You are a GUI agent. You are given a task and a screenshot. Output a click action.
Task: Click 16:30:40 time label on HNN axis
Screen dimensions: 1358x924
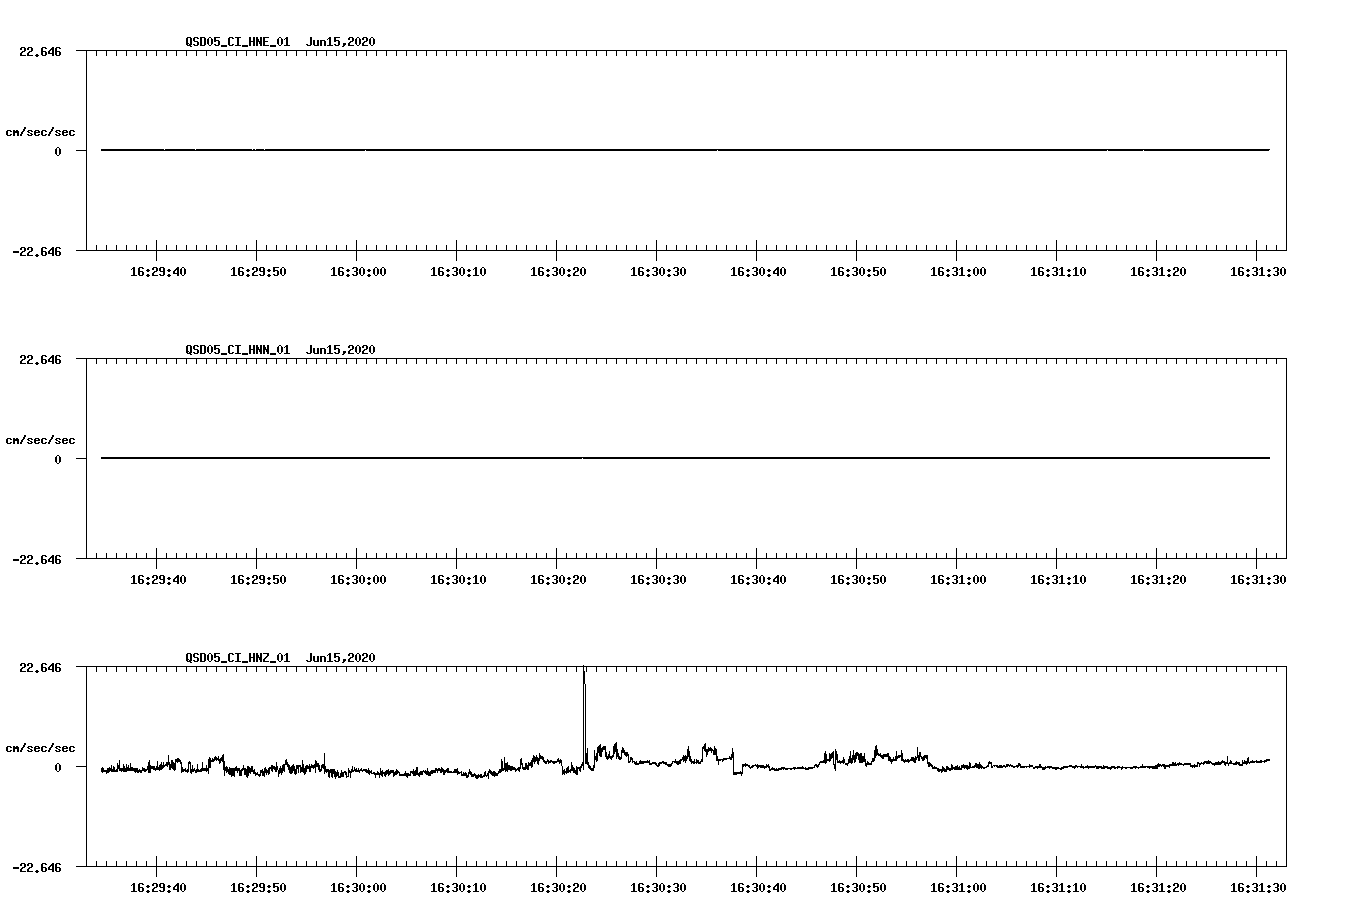tap(758, 580)
